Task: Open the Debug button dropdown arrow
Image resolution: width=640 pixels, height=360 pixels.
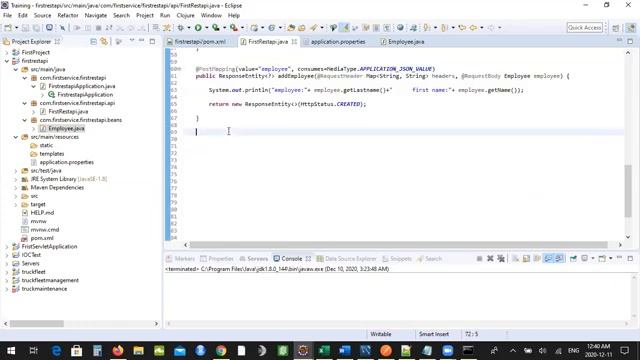Action: point(189,28)
